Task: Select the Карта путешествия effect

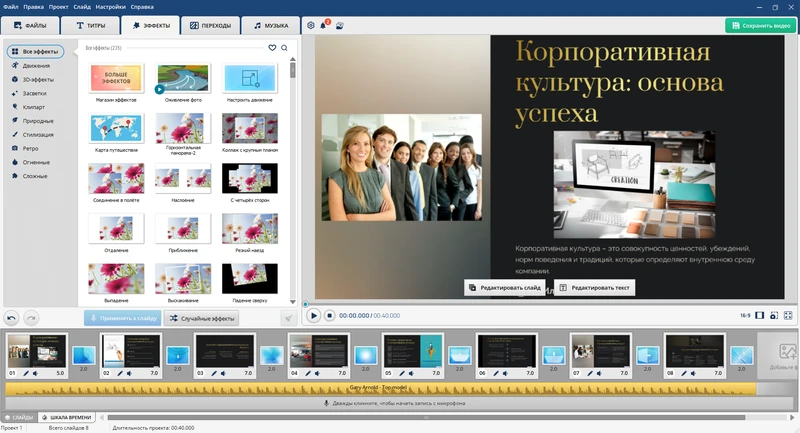Action: coord(116,129)
